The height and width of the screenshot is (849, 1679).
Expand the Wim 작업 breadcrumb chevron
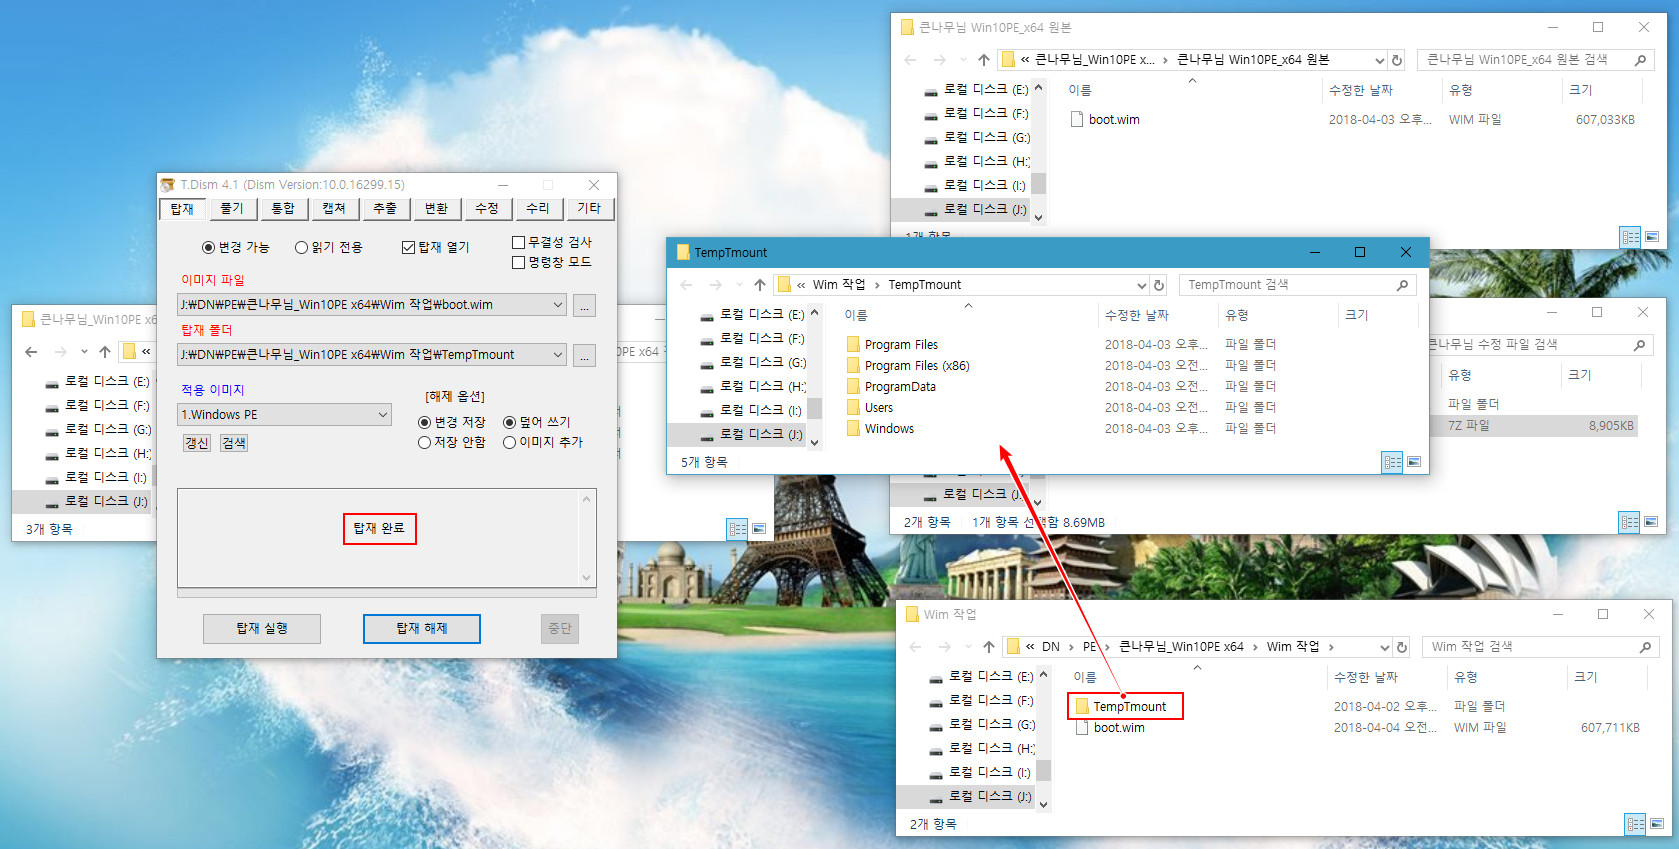1331,647
